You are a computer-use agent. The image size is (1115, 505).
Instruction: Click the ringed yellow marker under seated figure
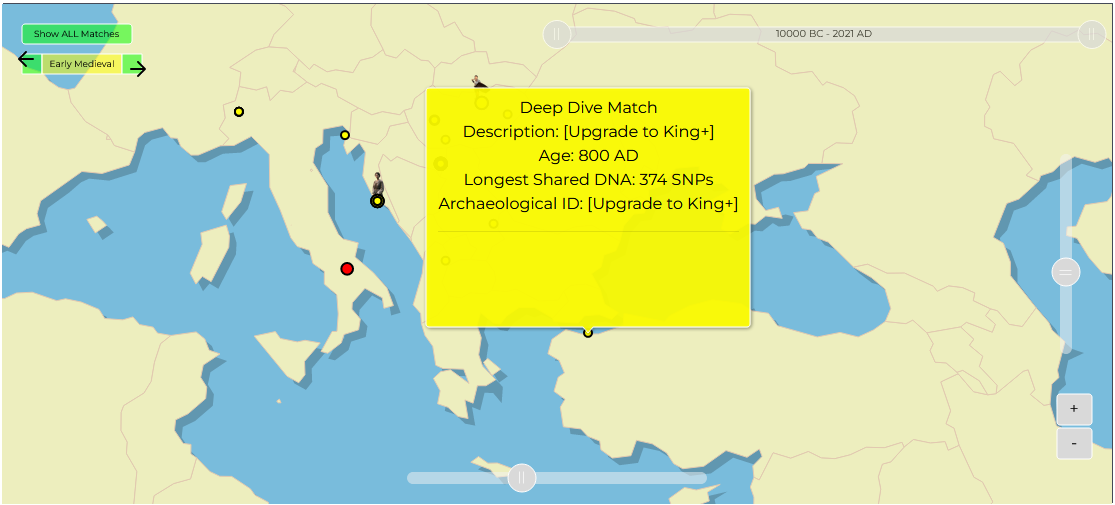click(x=377, y=201)
